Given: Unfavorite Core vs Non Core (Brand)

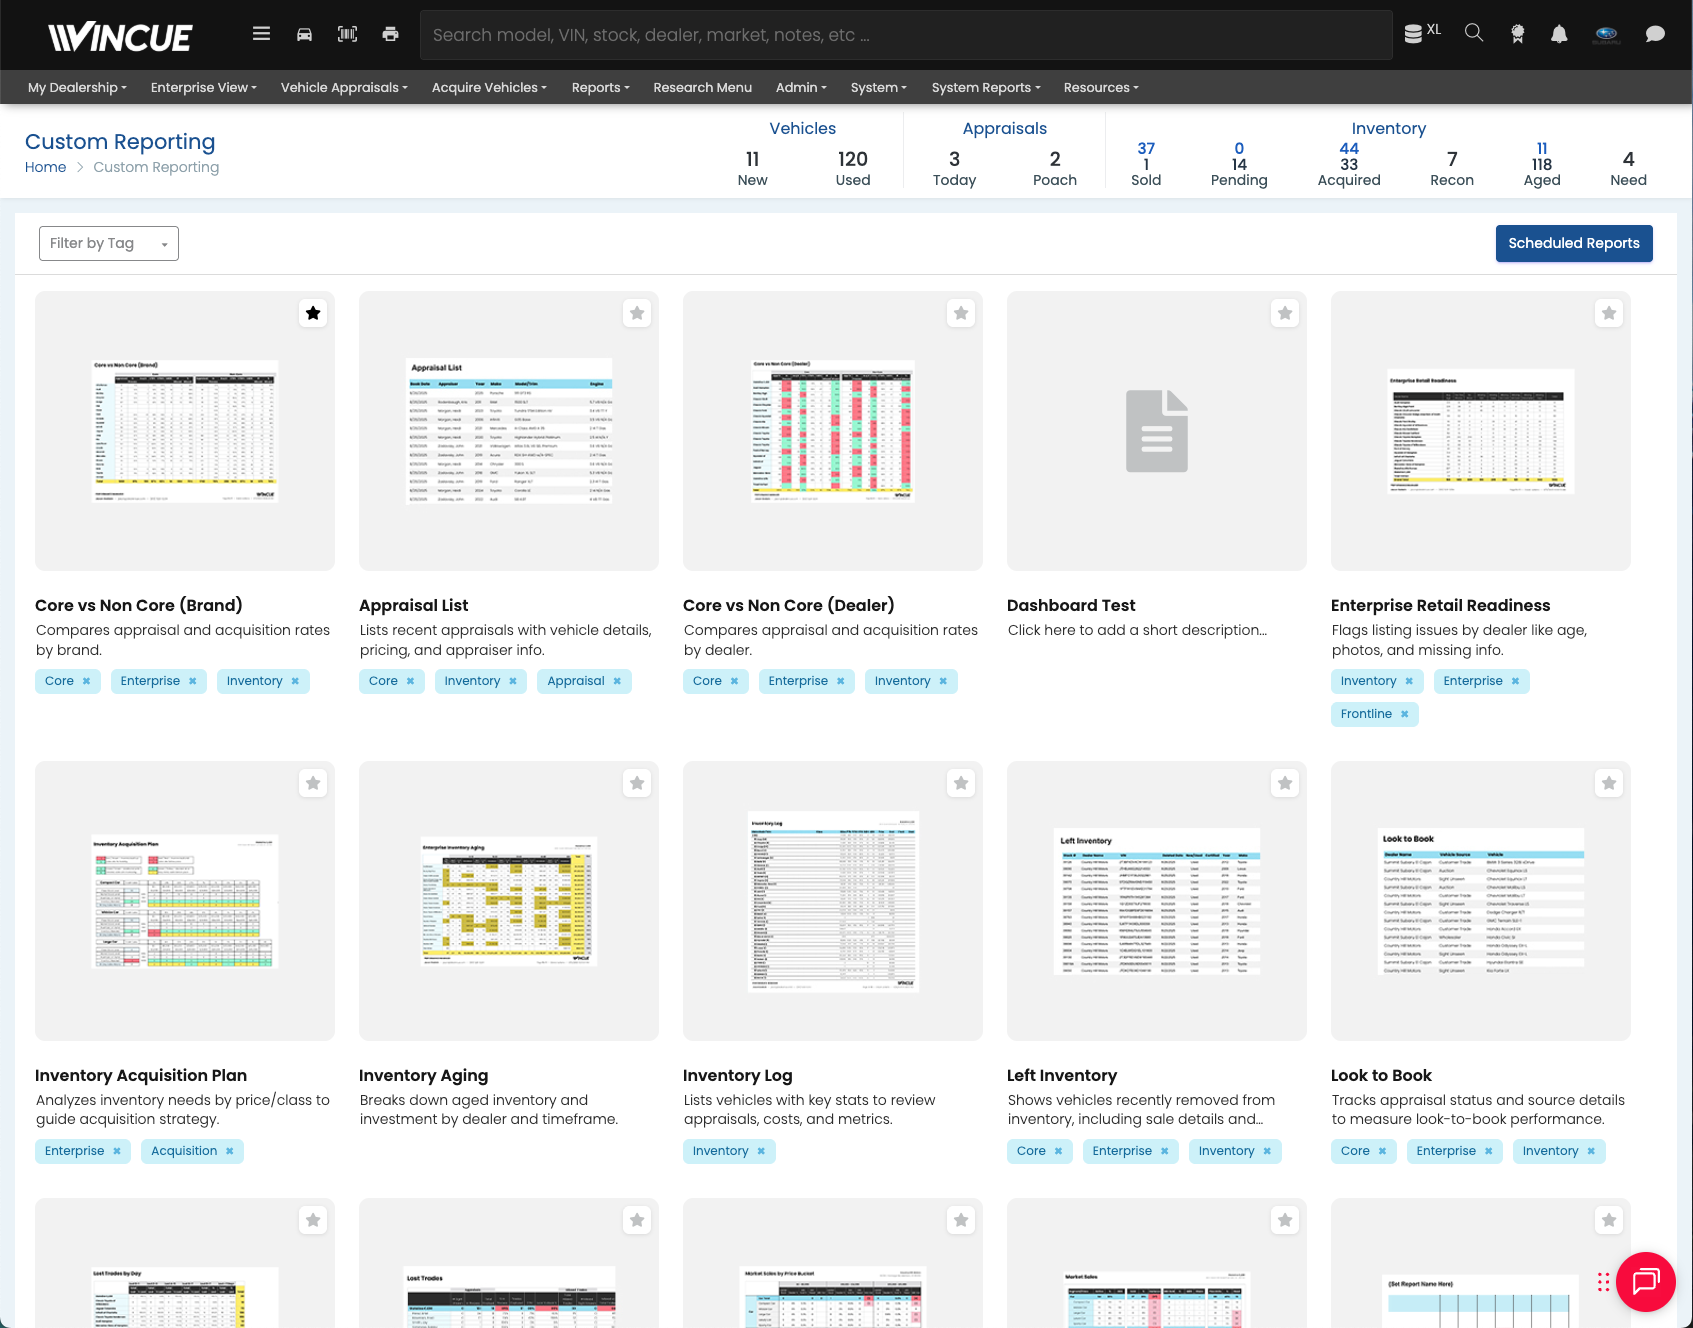Looking at the screenshot, I should point(313,312).
